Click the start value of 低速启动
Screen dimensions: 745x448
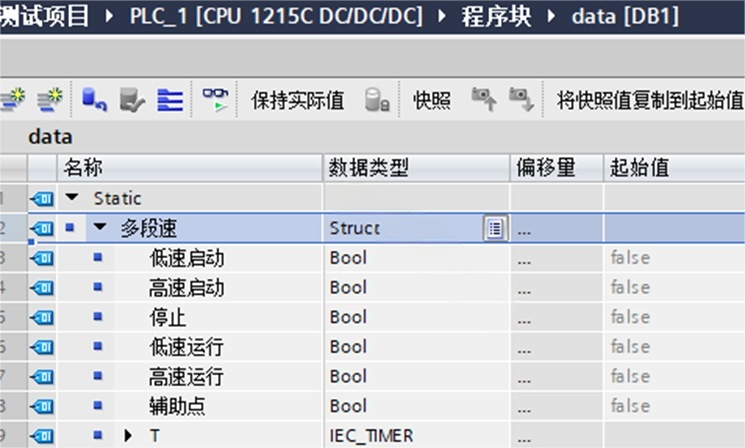point(675,258)
